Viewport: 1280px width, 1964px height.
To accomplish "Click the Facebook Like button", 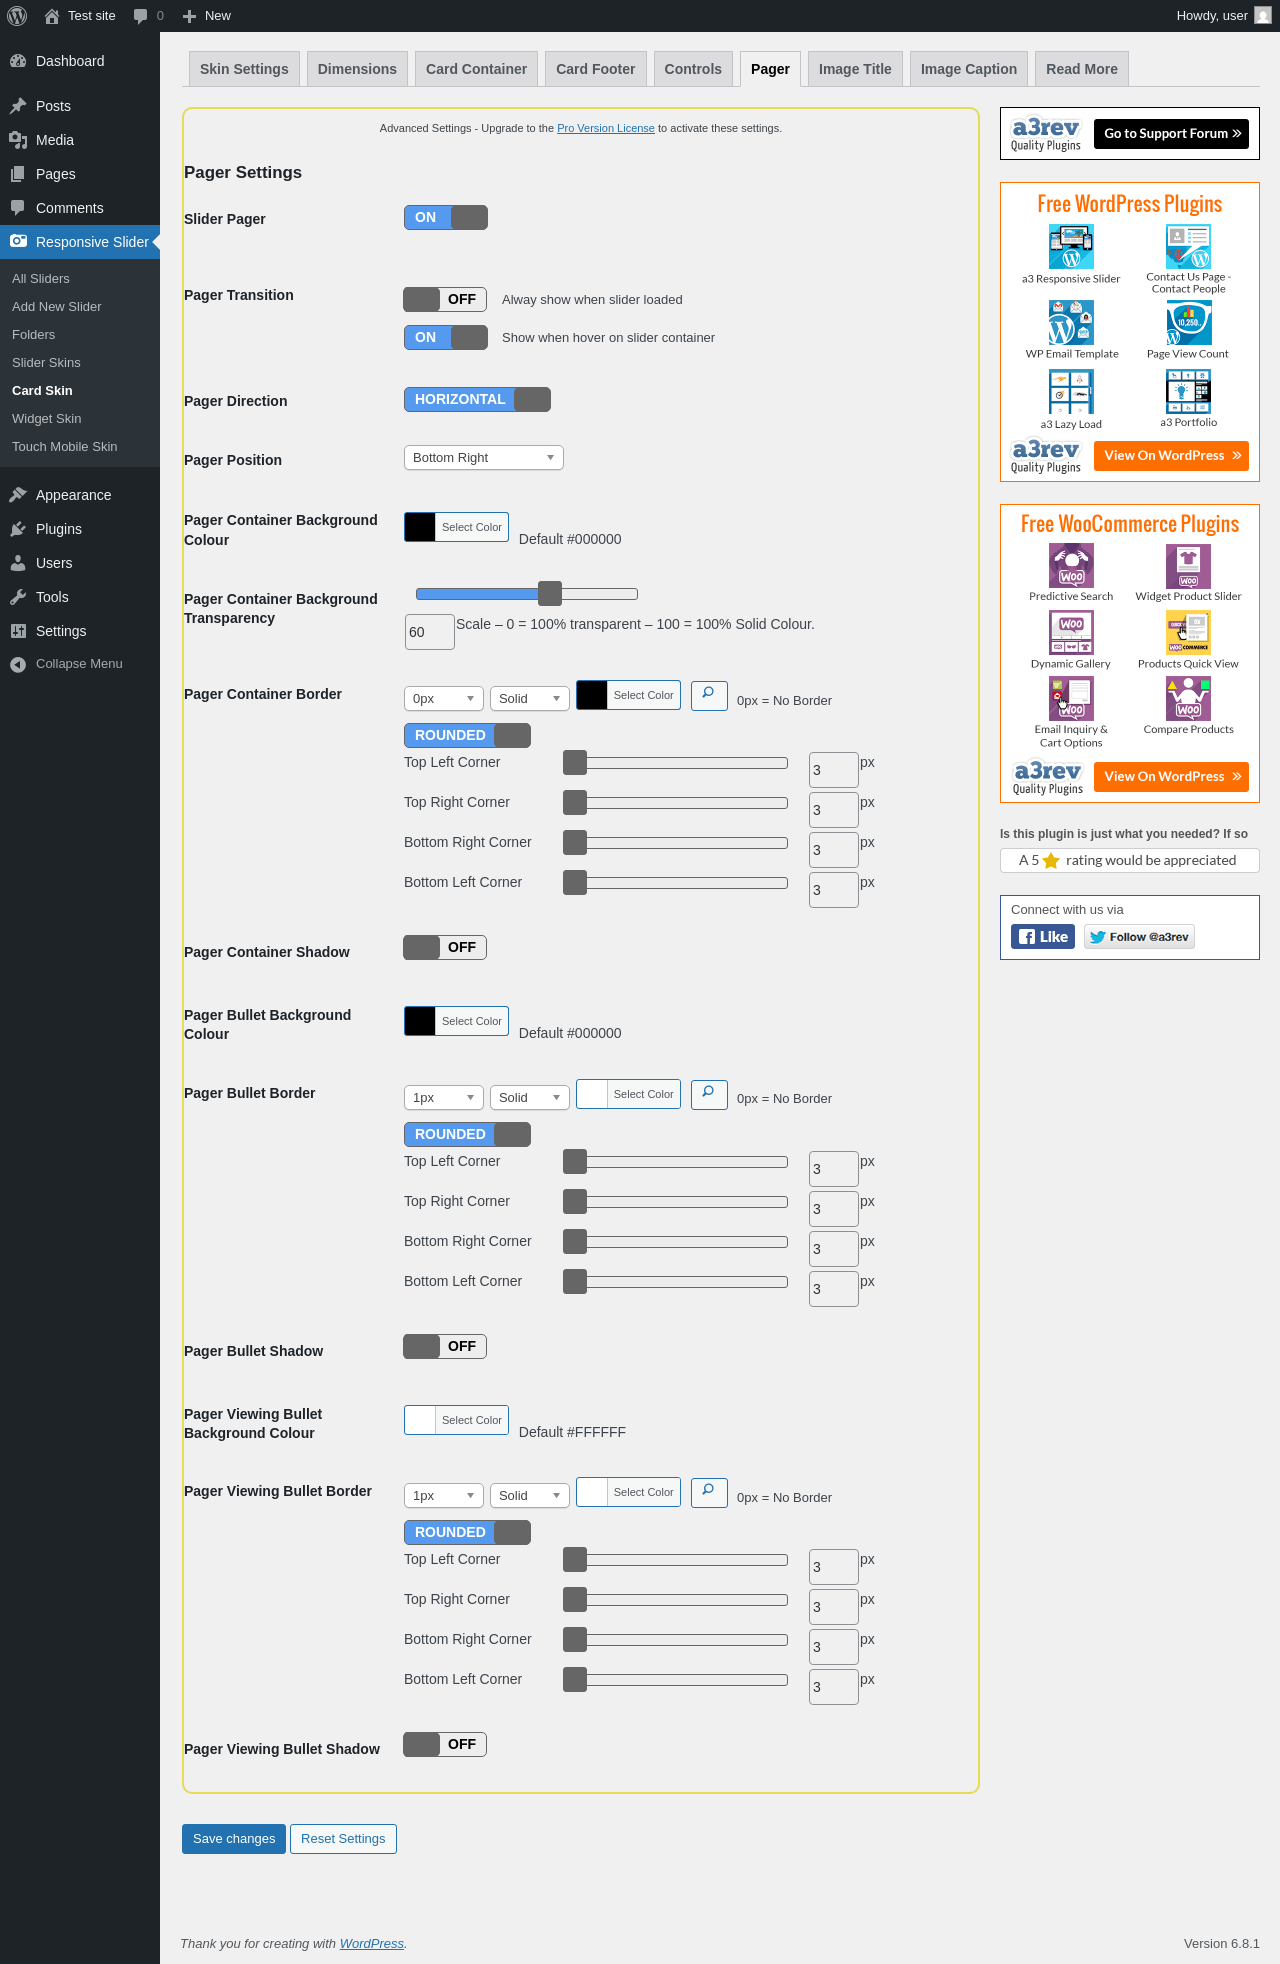I will point(1043,937).
